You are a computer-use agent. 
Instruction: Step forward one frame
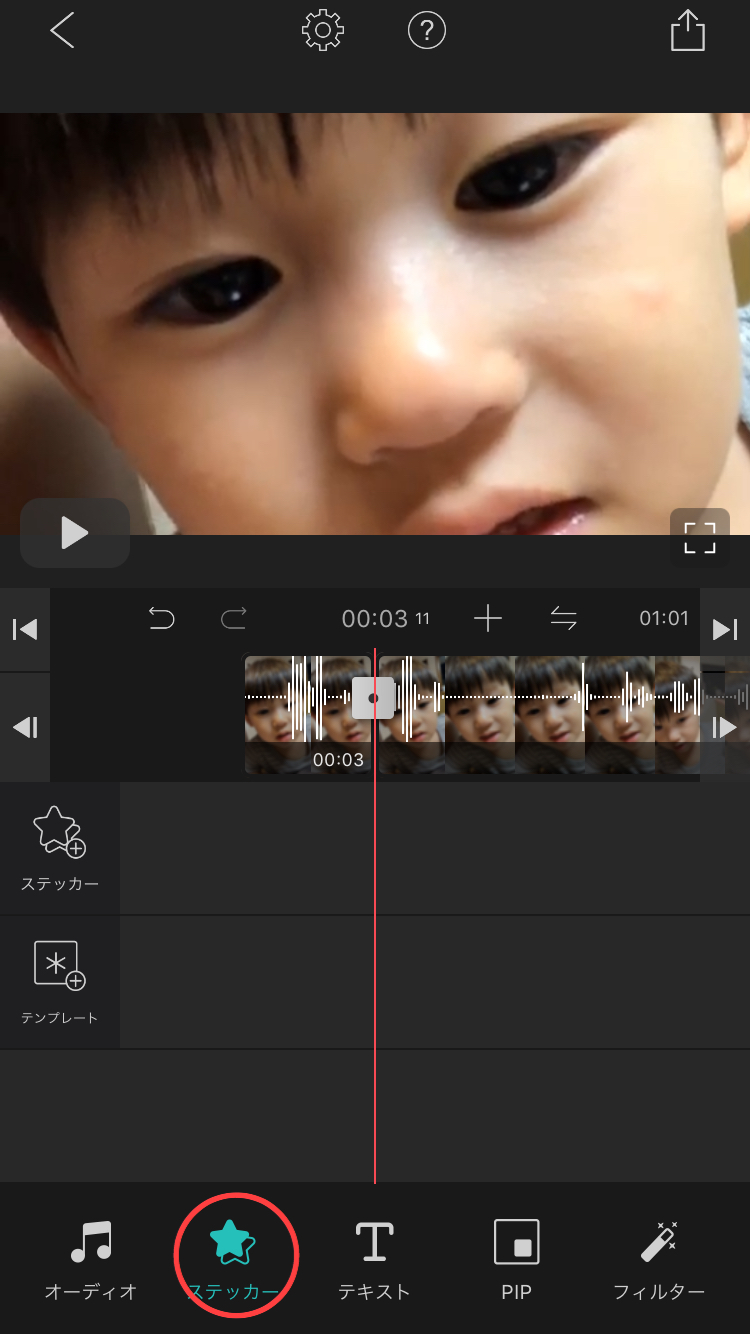724,727
